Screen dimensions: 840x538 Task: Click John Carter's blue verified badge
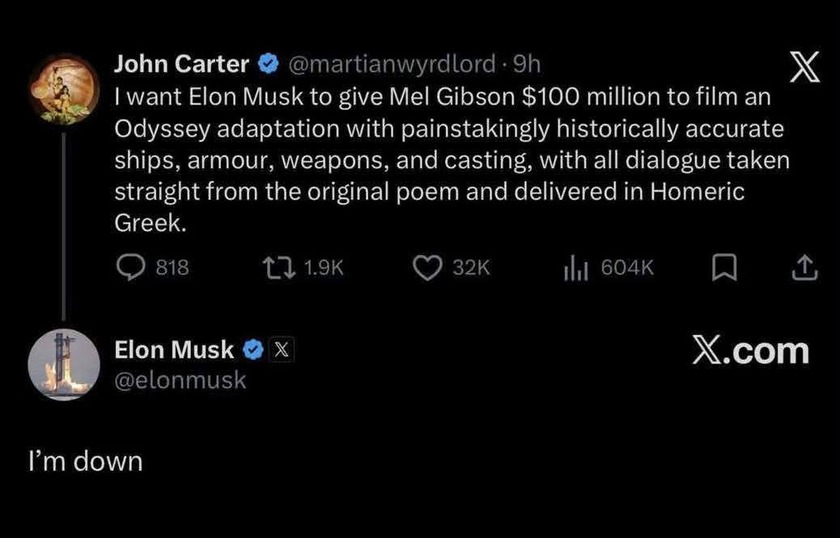[x=269, y=64]
